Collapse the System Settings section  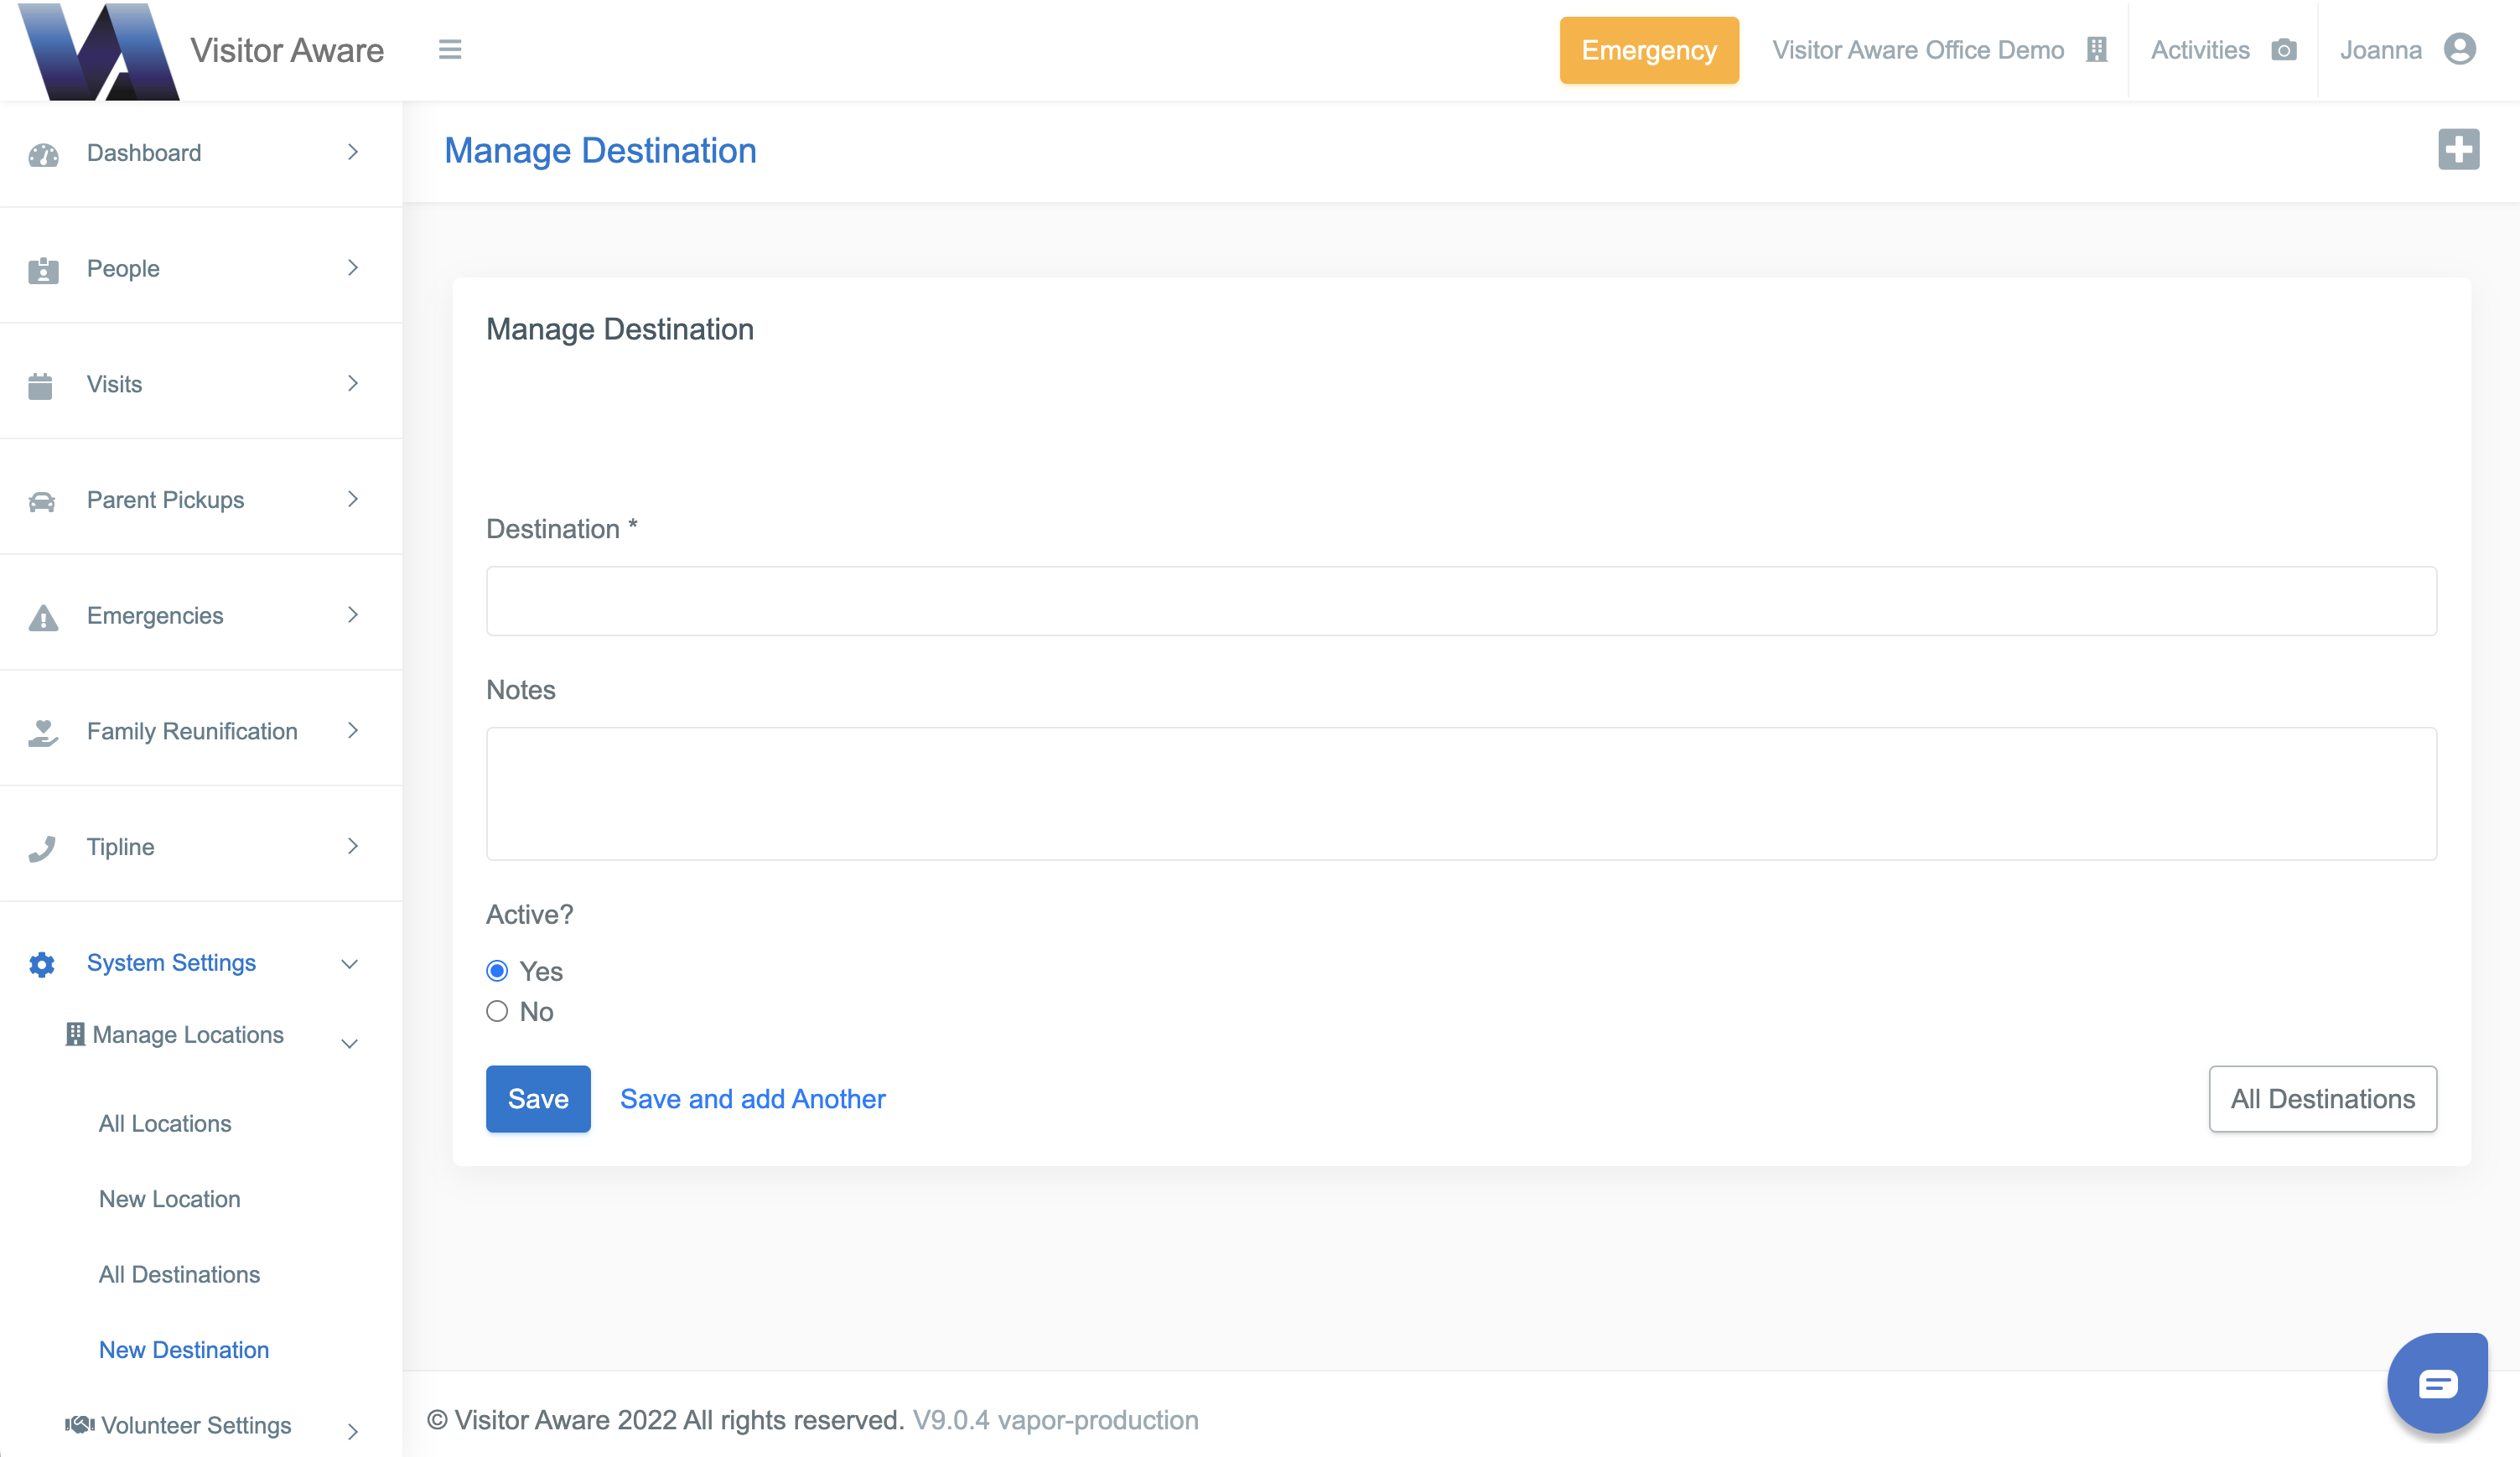(x=349, y=964)
